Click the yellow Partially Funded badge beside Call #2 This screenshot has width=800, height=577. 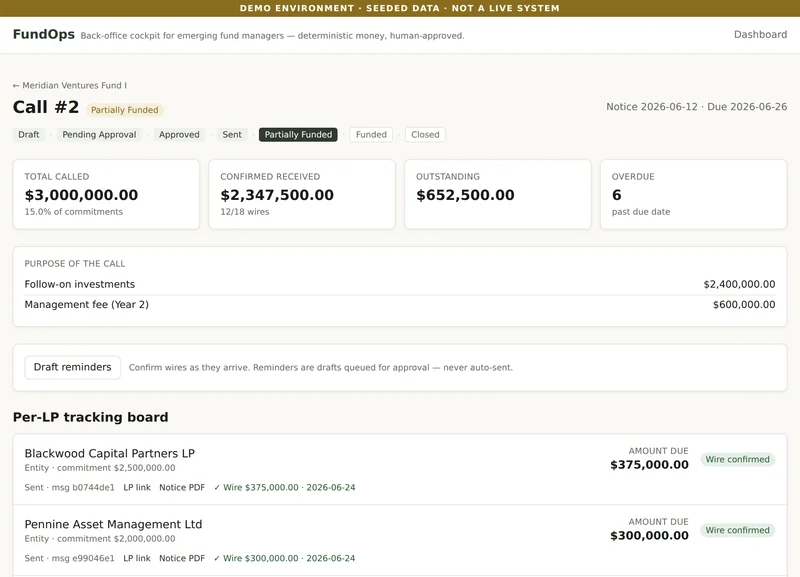click(124, 110)
